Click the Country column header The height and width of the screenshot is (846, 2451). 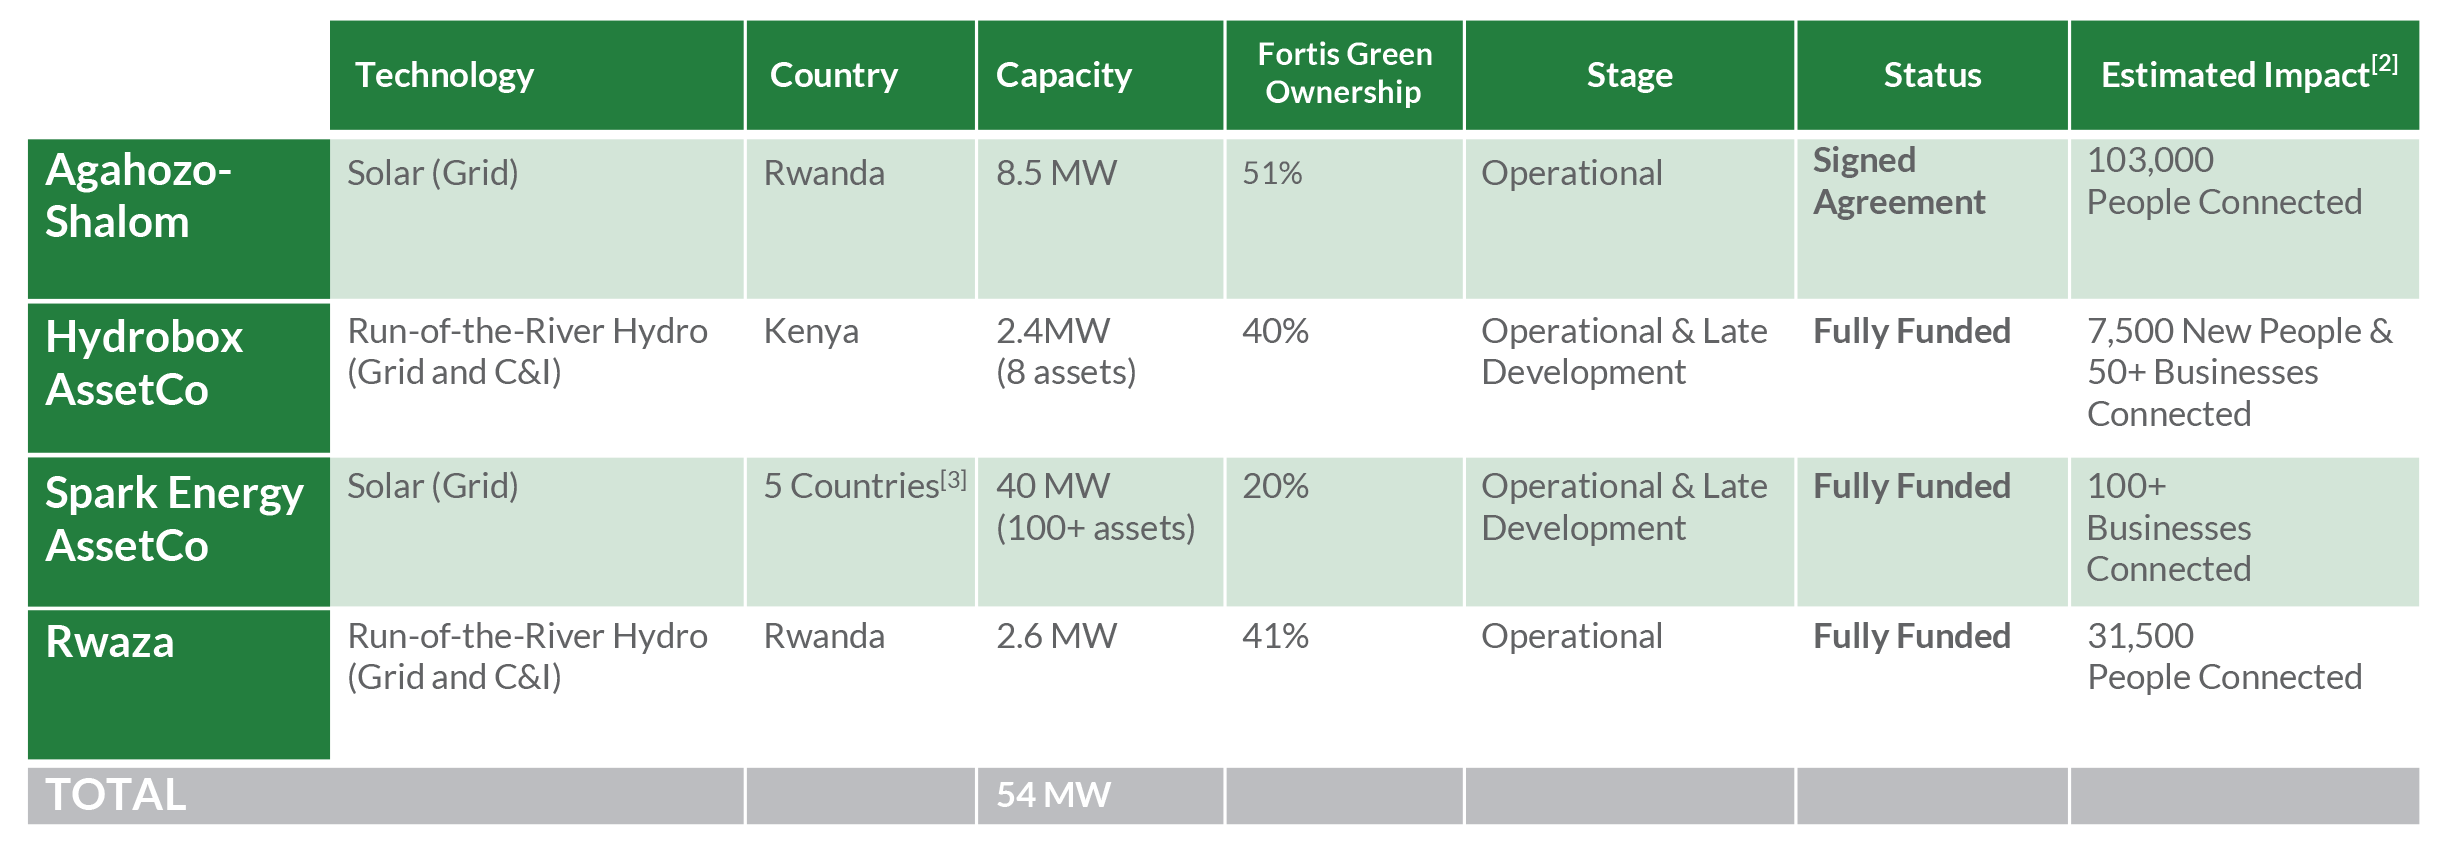point(833,75)
